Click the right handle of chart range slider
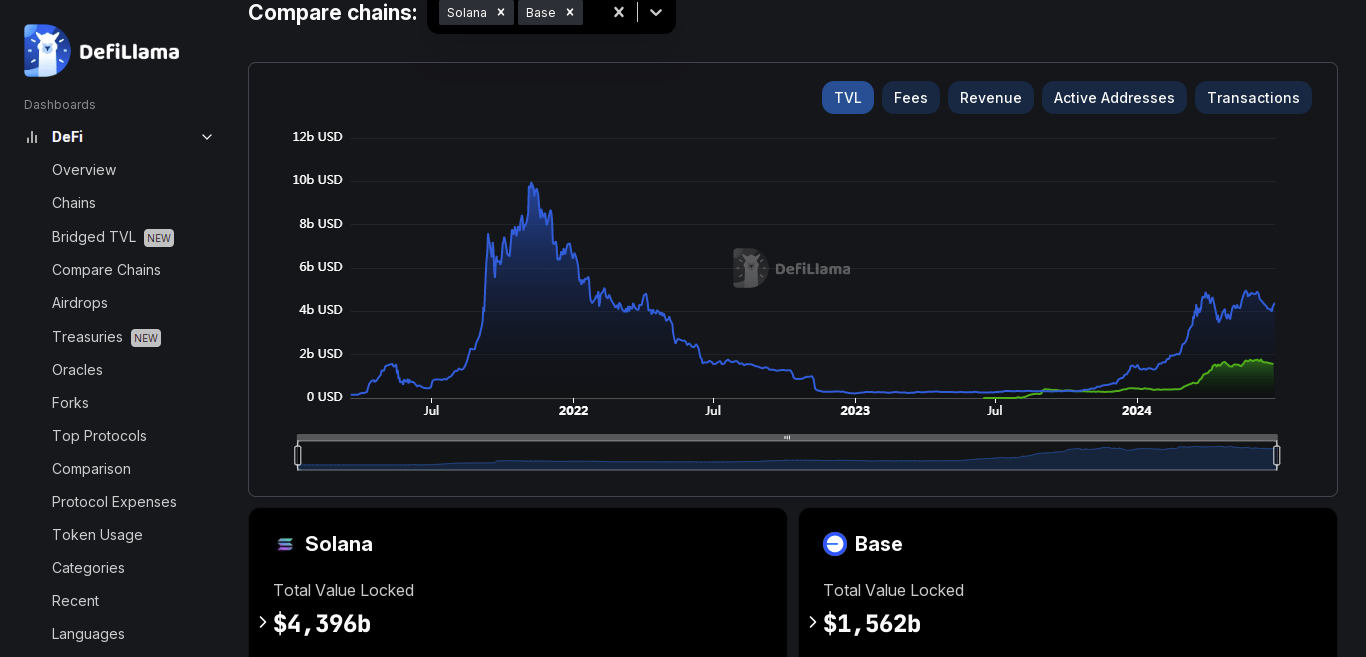 pyautogui.click(x=1276, y=456)
